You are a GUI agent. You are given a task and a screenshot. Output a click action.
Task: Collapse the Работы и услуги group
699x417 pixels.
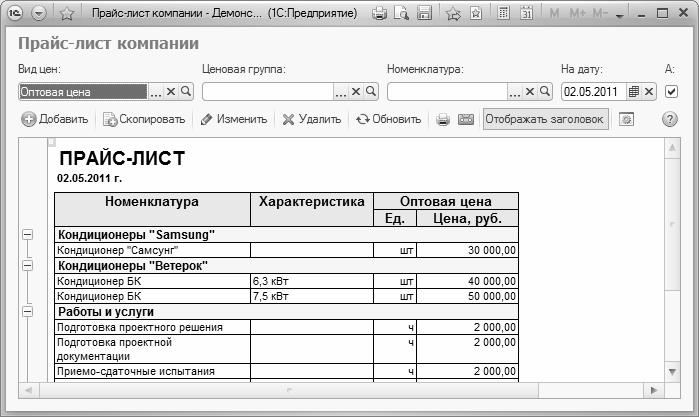click(x=27, y=311)
